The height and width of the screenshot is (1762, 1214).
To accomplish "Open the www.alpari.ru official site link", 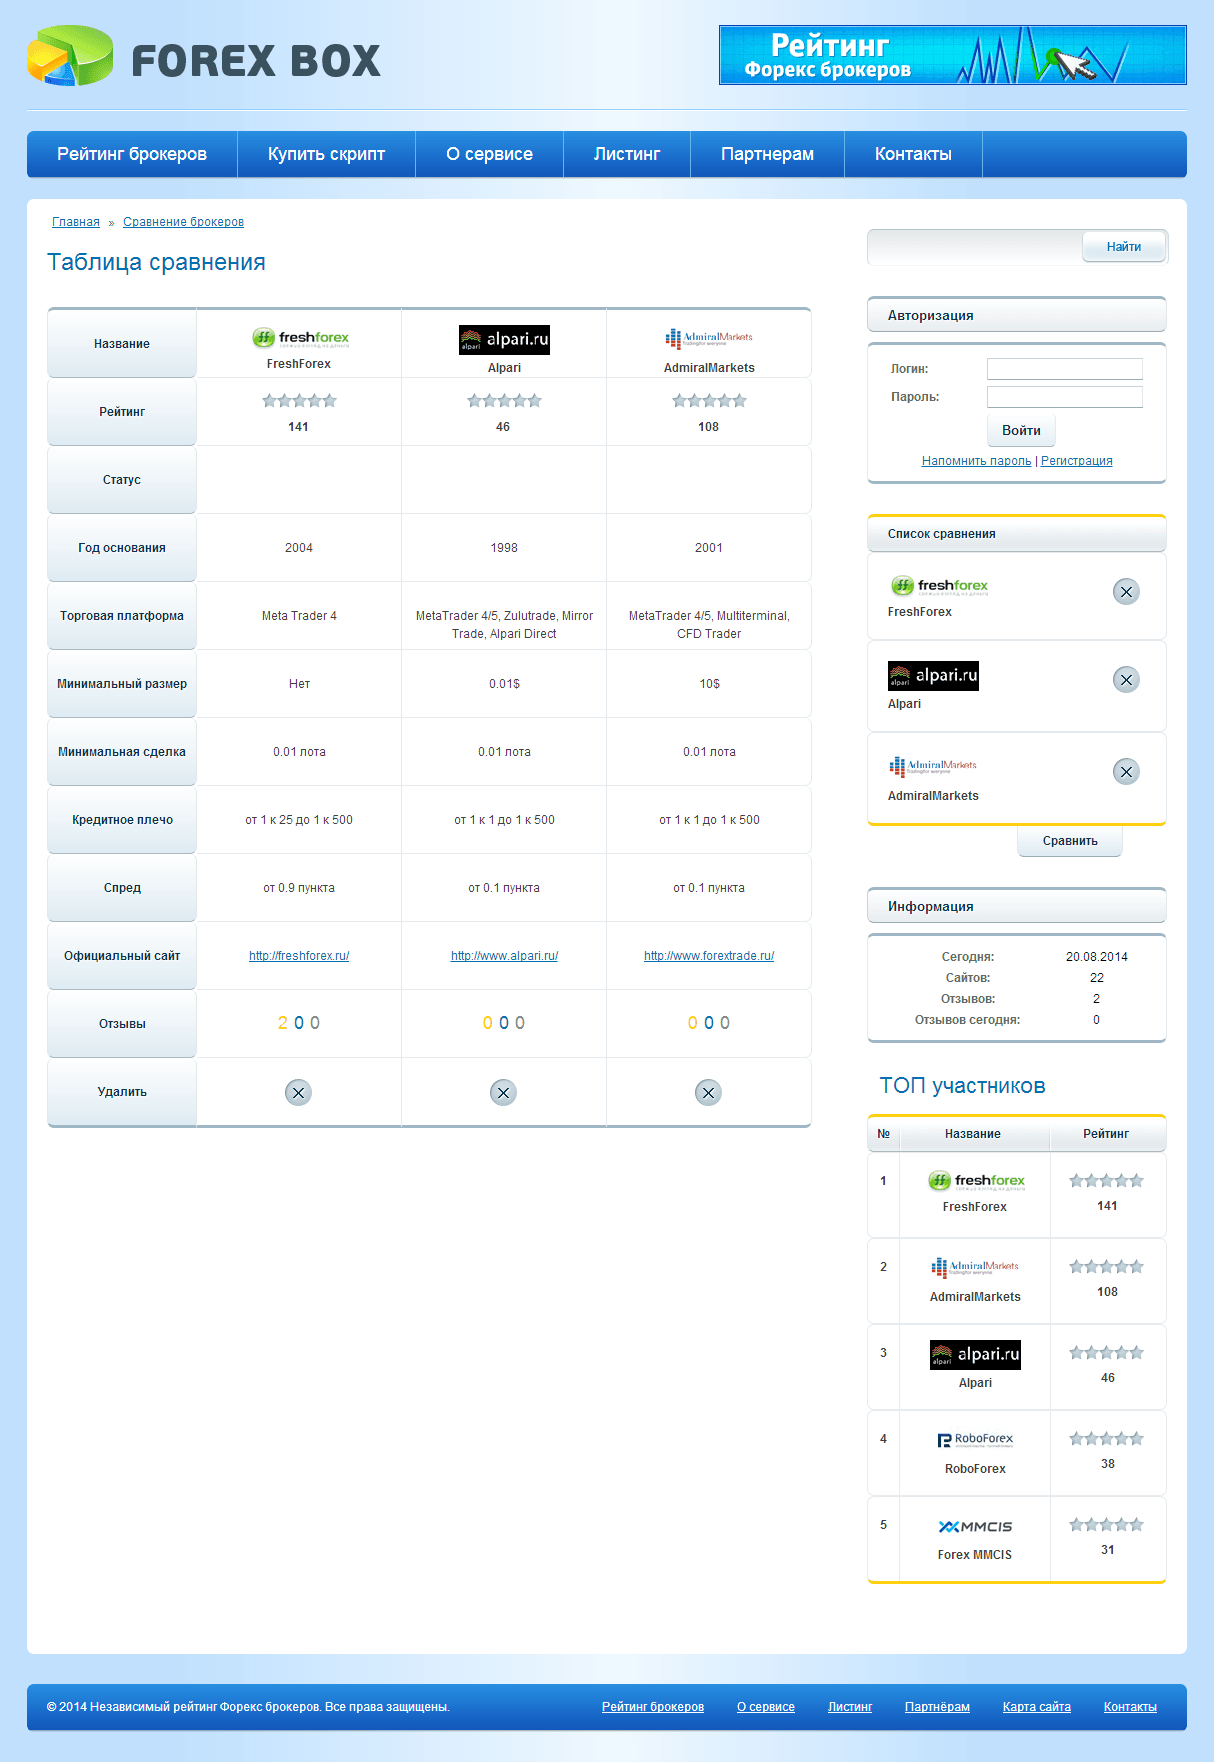I will point(504,956).
